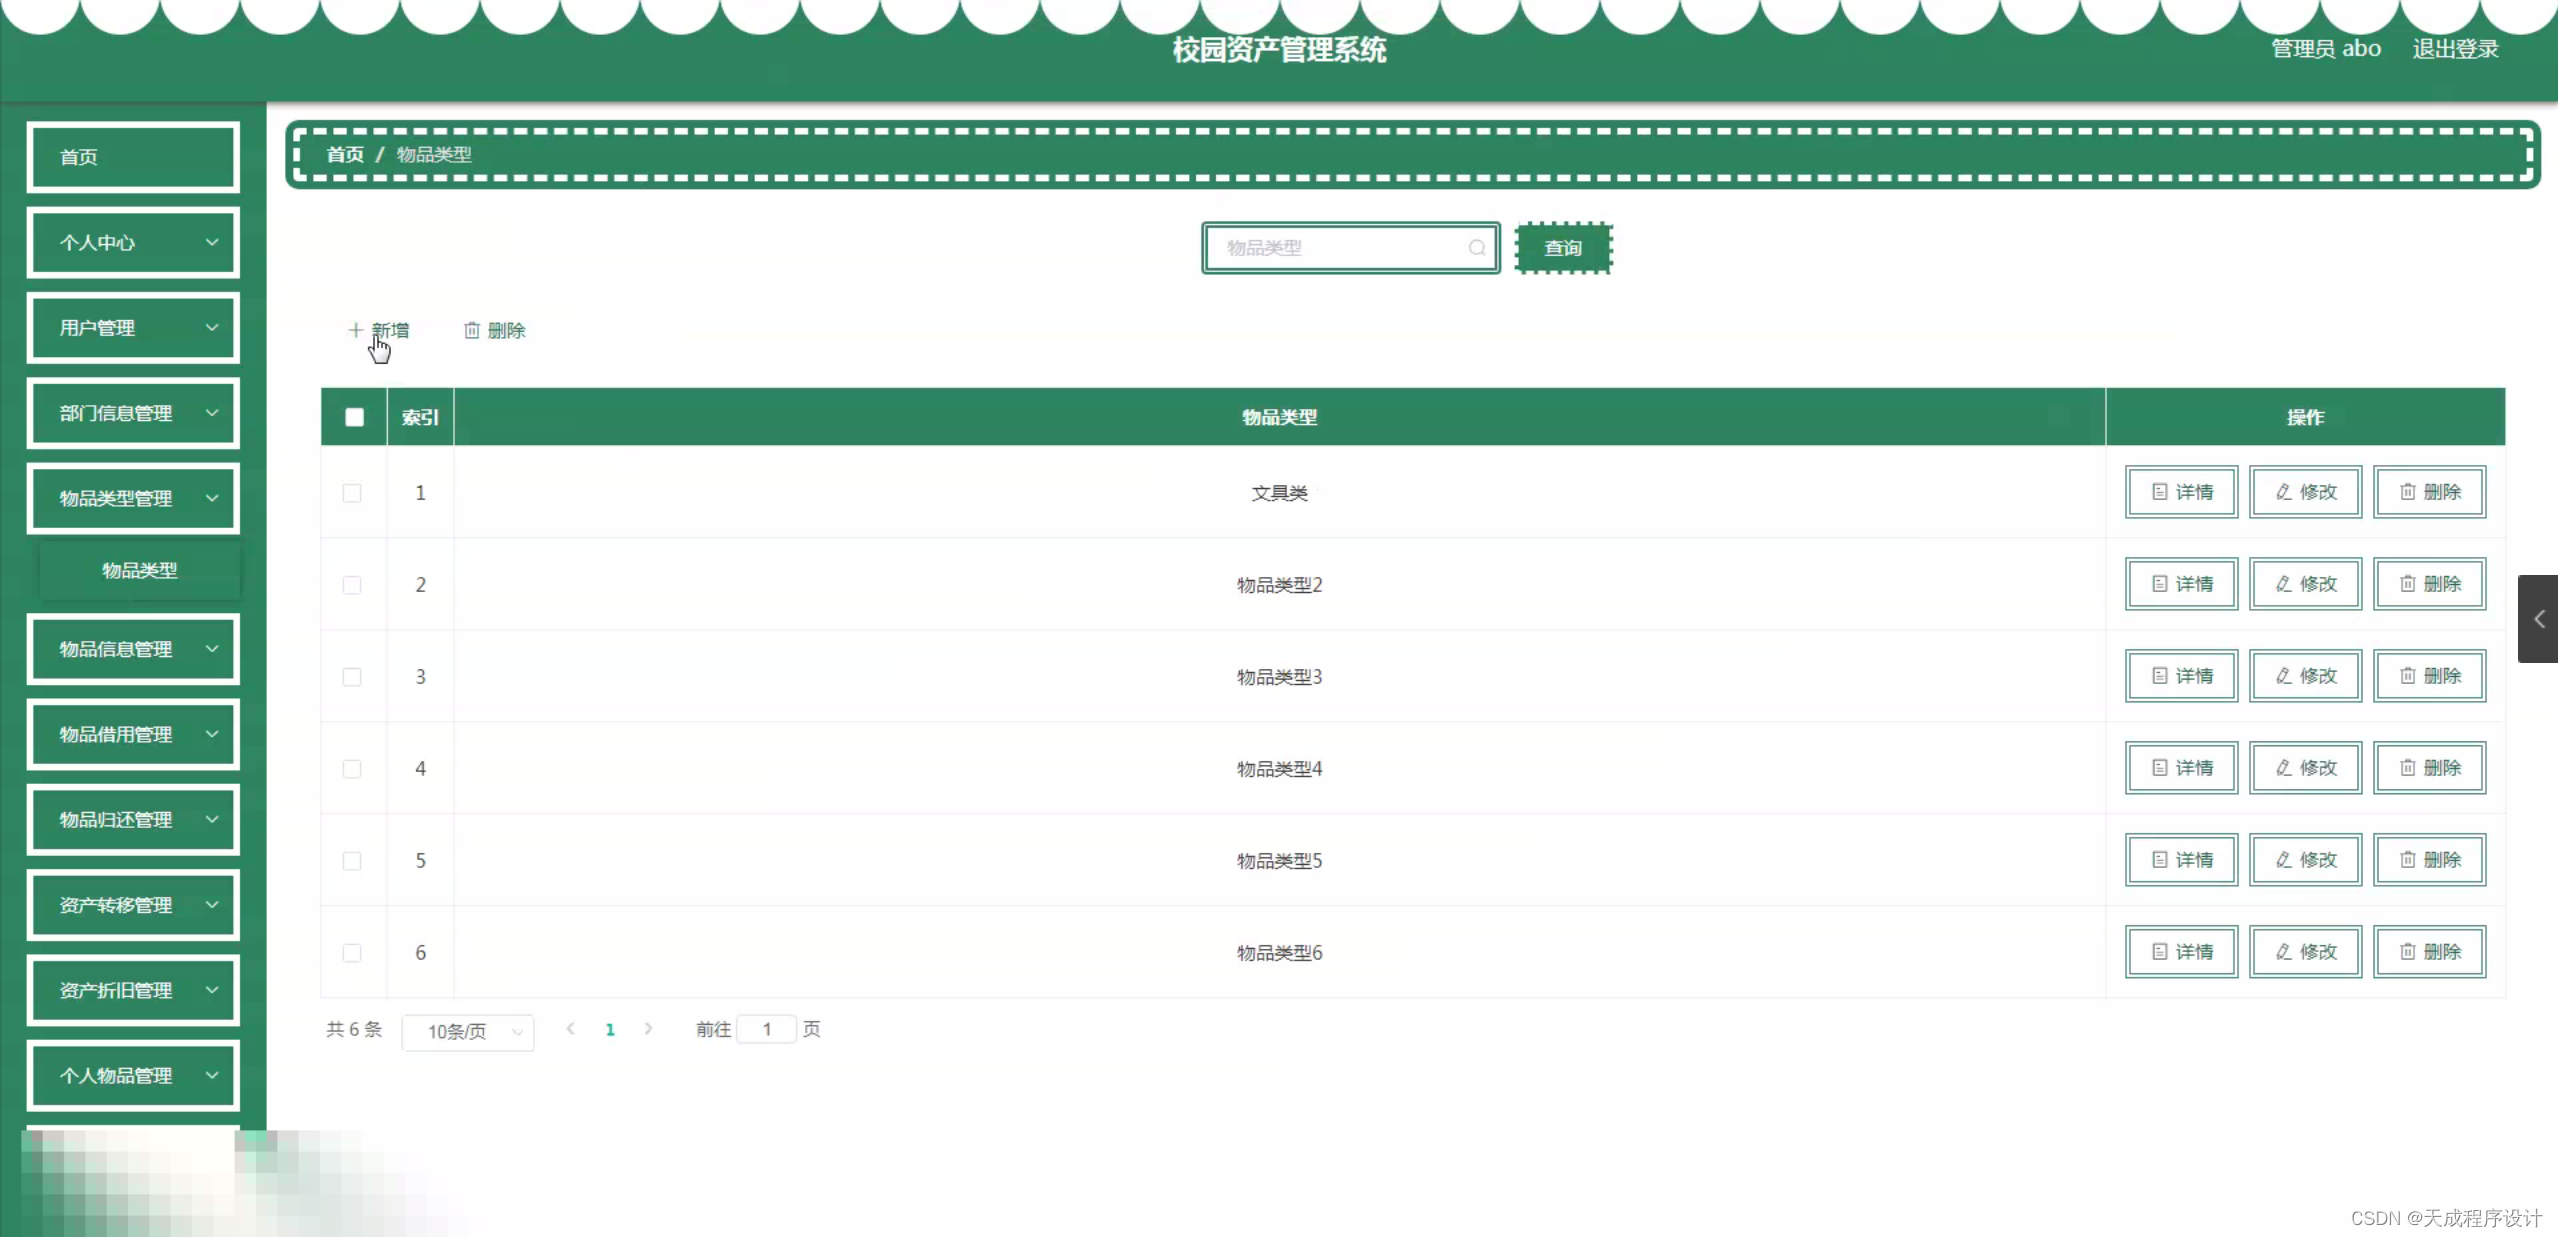Collapse side panel arrow at right edge

click(2538, 619)
